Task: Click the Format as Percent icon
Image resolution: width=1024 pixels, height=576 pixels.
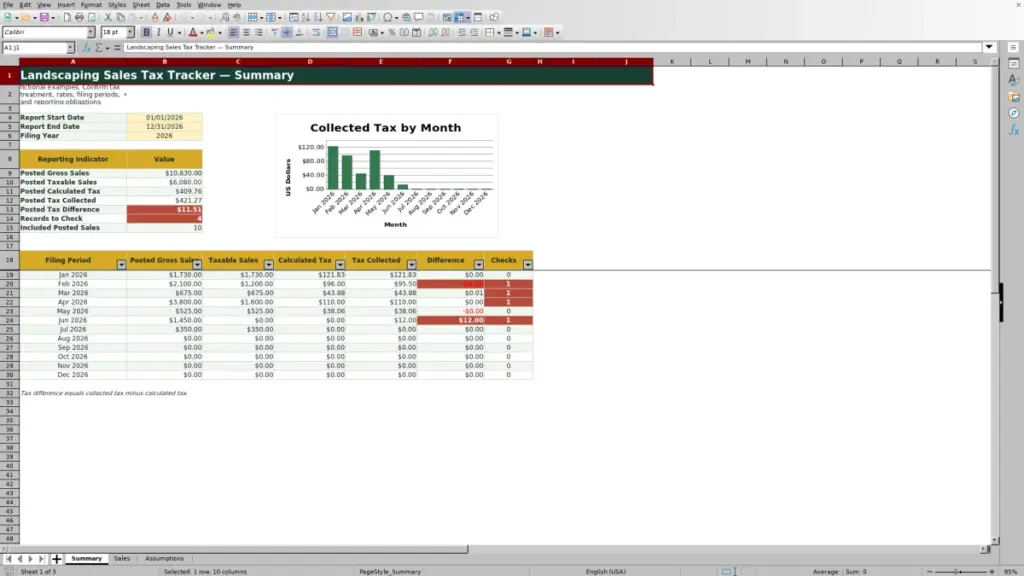Action: (x=392, y=33)
